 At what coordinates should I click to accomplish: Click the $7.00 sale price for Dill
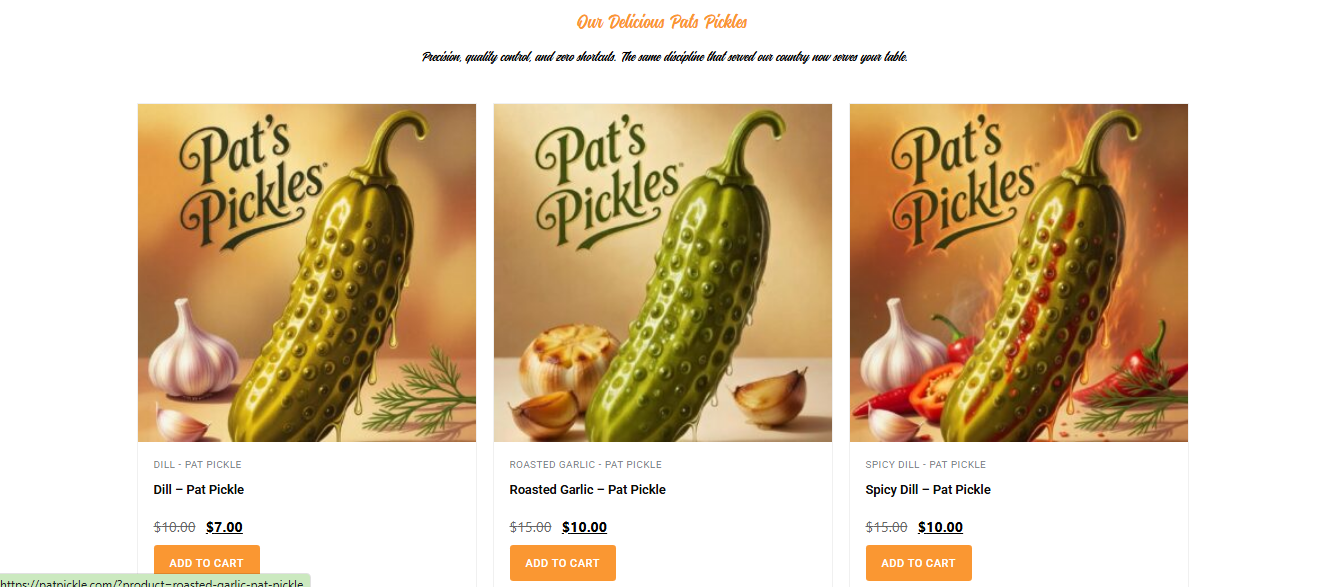click(x=224, y=527)
